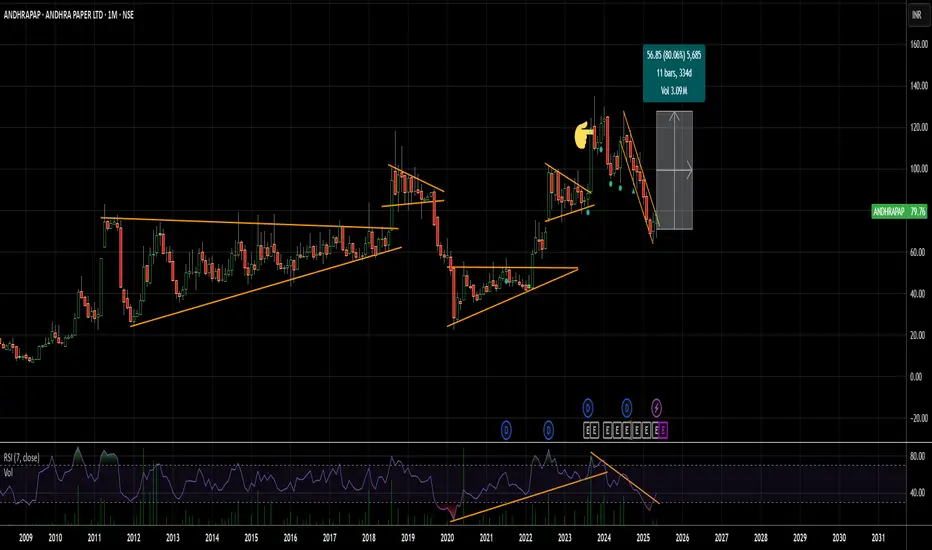Click the 160.00 price axis label

[918, 45]
